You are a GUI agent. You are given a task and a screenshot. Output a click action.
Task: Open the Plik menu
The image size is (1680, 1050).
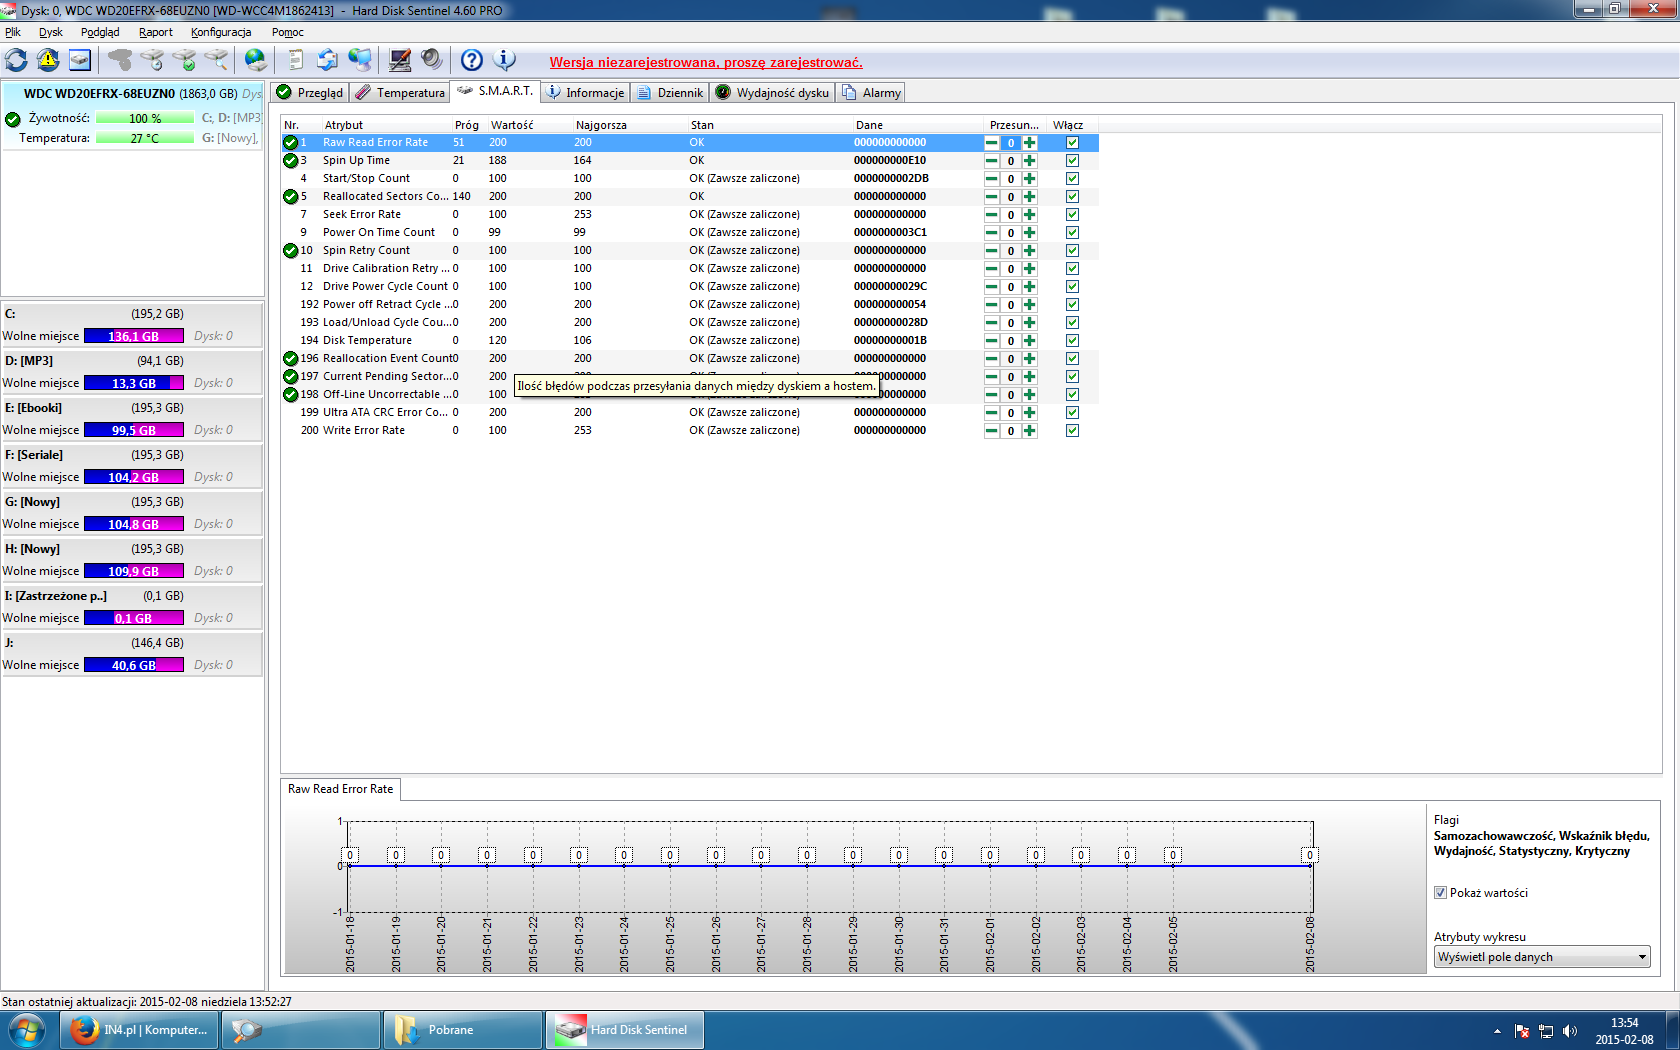click(x=13, y=32)
